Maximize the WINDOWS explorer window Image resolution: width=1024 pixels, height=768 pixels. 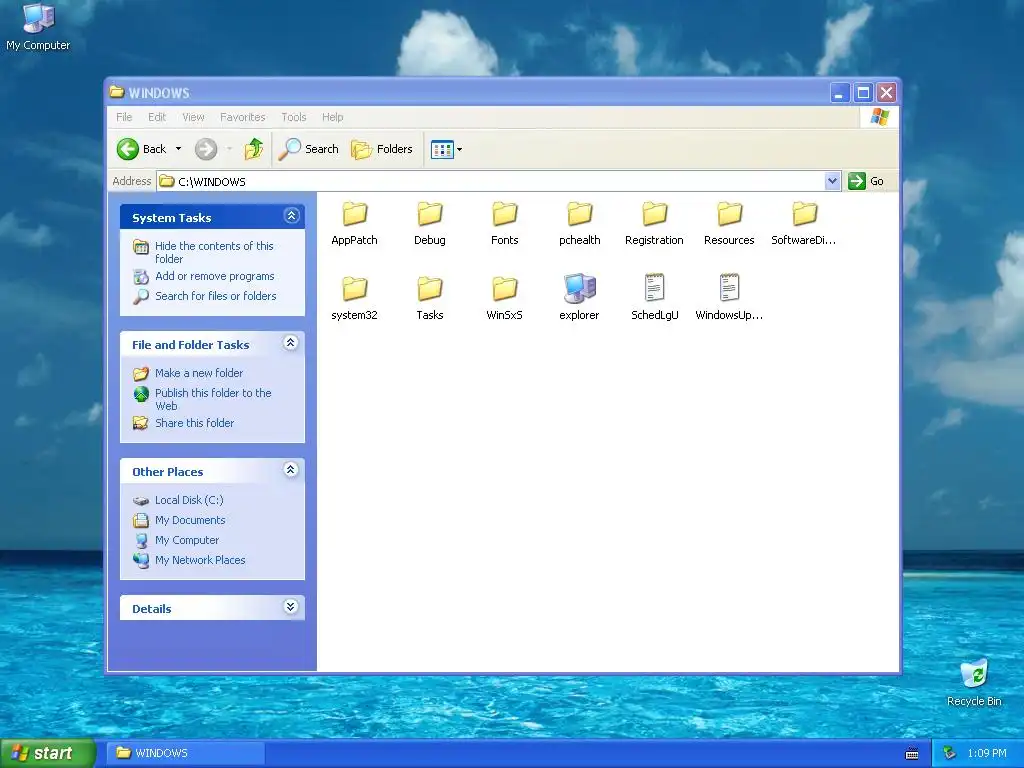[x=863, y=93]
